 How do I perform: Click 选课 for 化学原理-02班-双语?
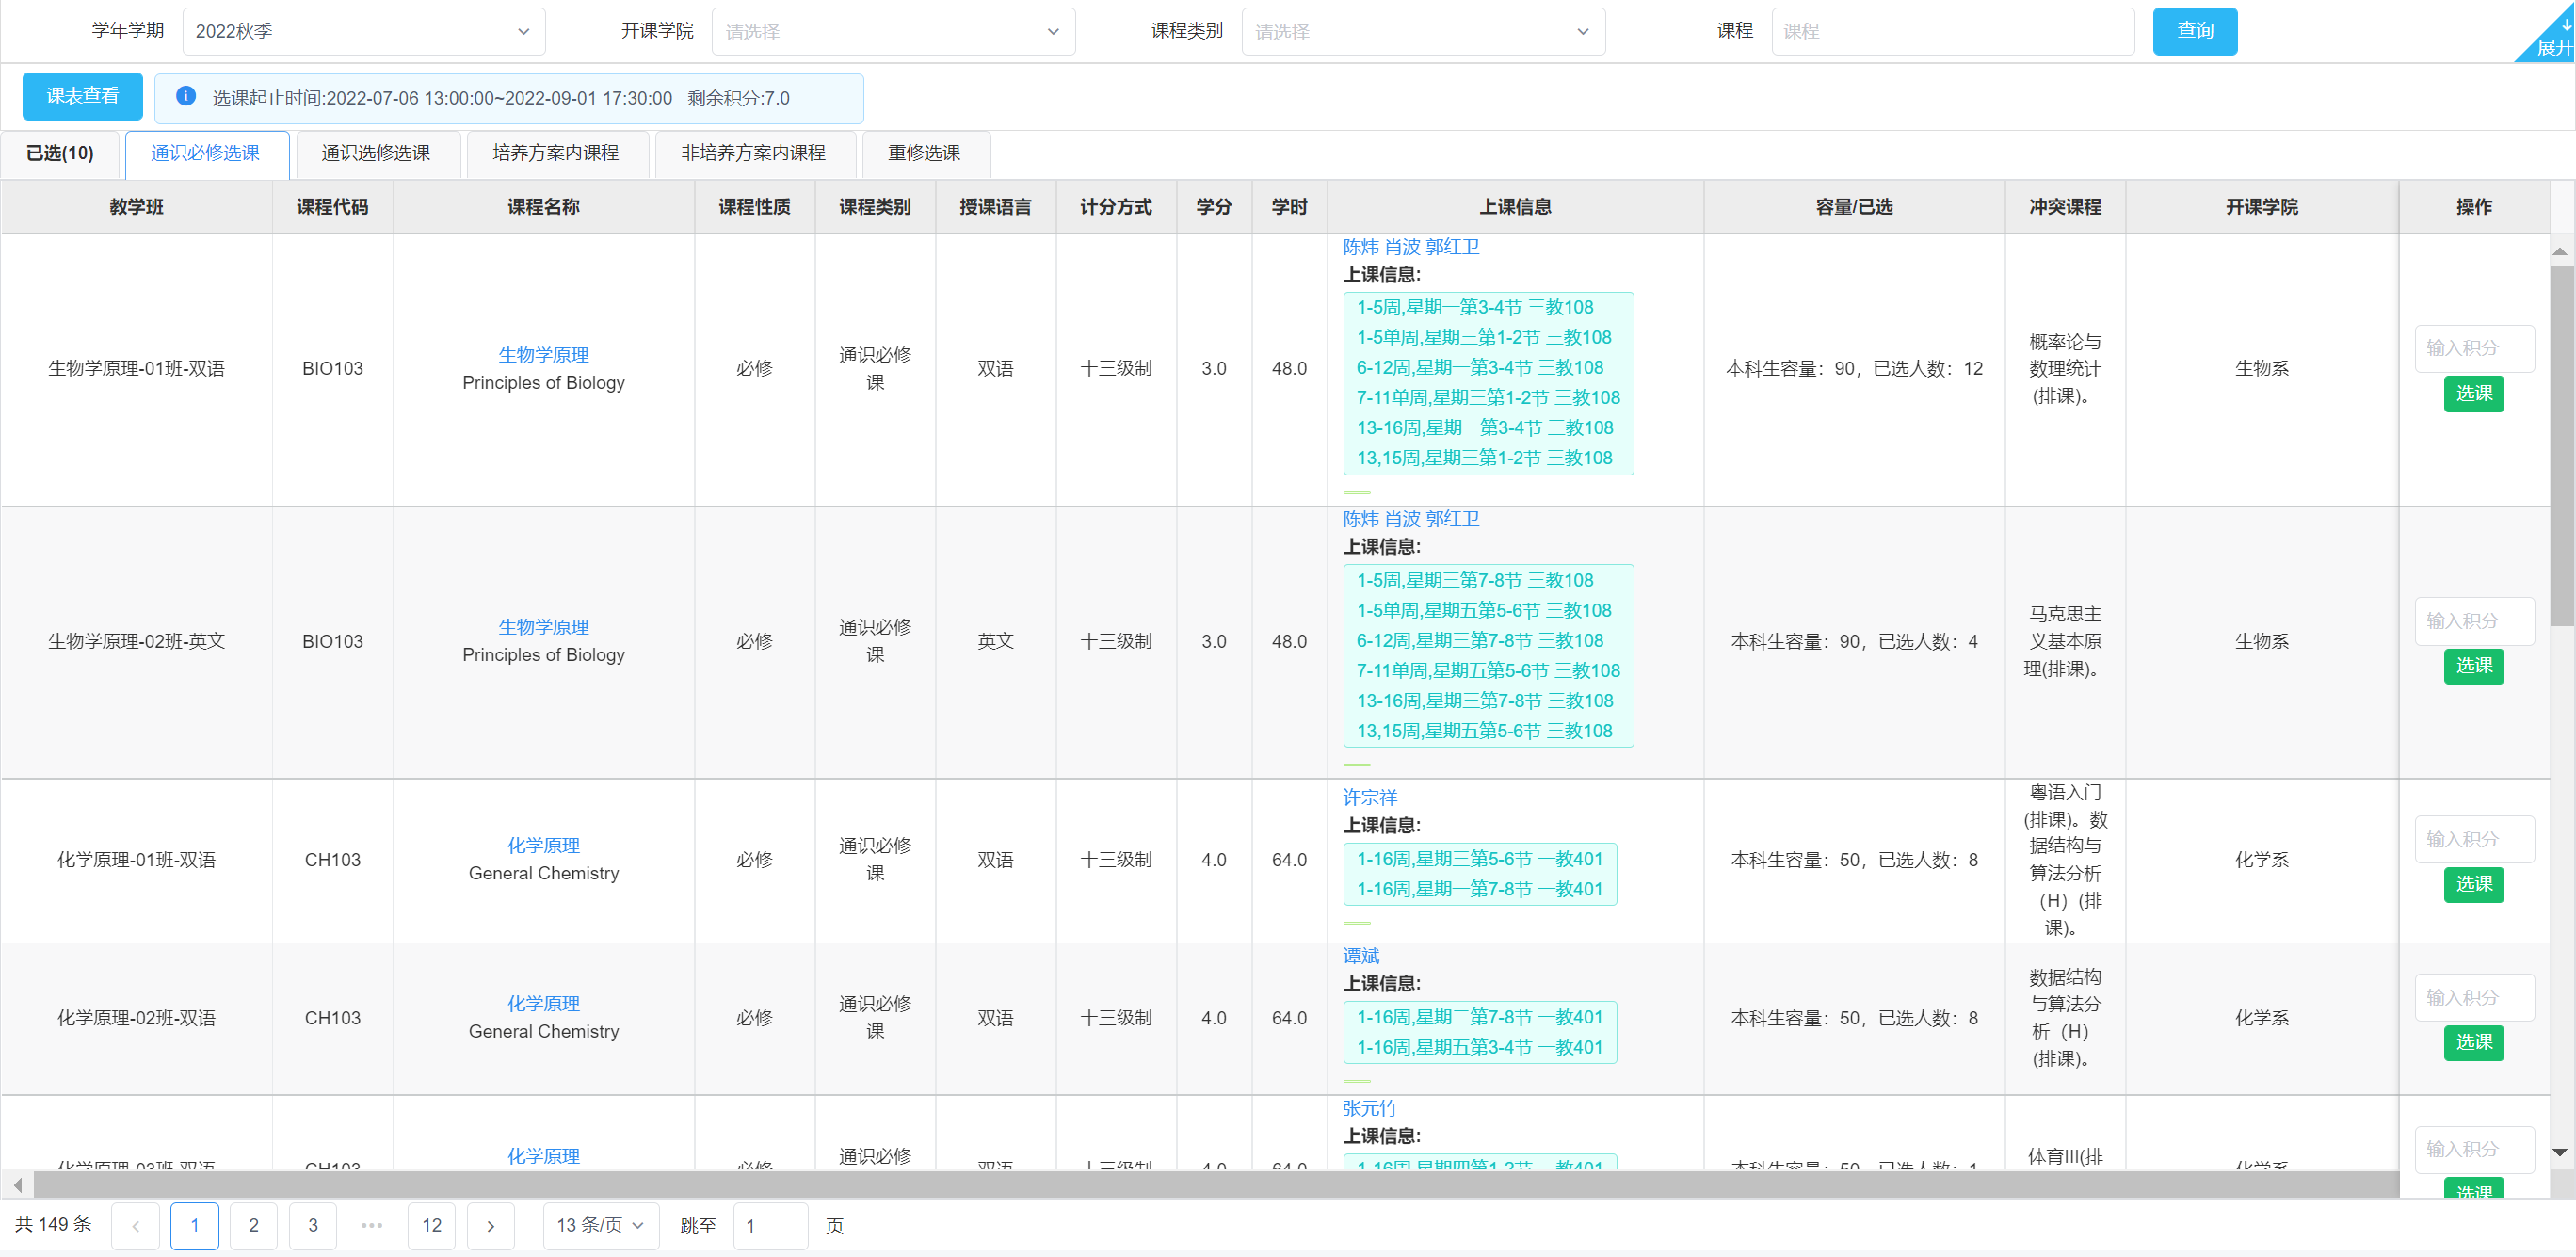(x=2474, y=1043)
